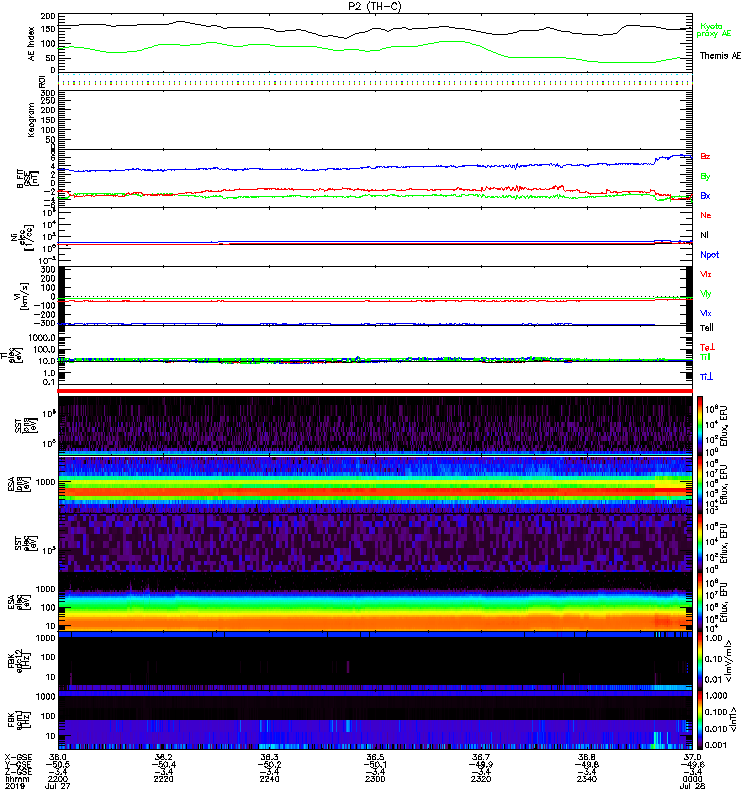This screenshot has width=750, height=800.
Task: Select the red Bz legend label
Action: pos(705,156)
